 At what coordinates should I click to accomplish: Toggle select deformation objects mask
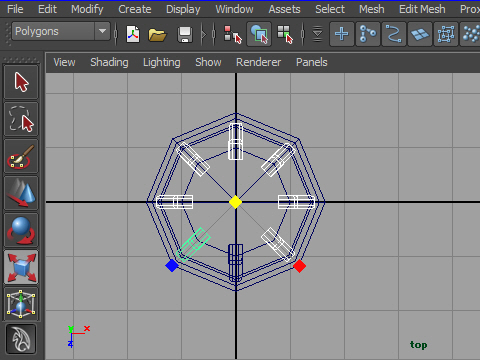coord(446,34)
